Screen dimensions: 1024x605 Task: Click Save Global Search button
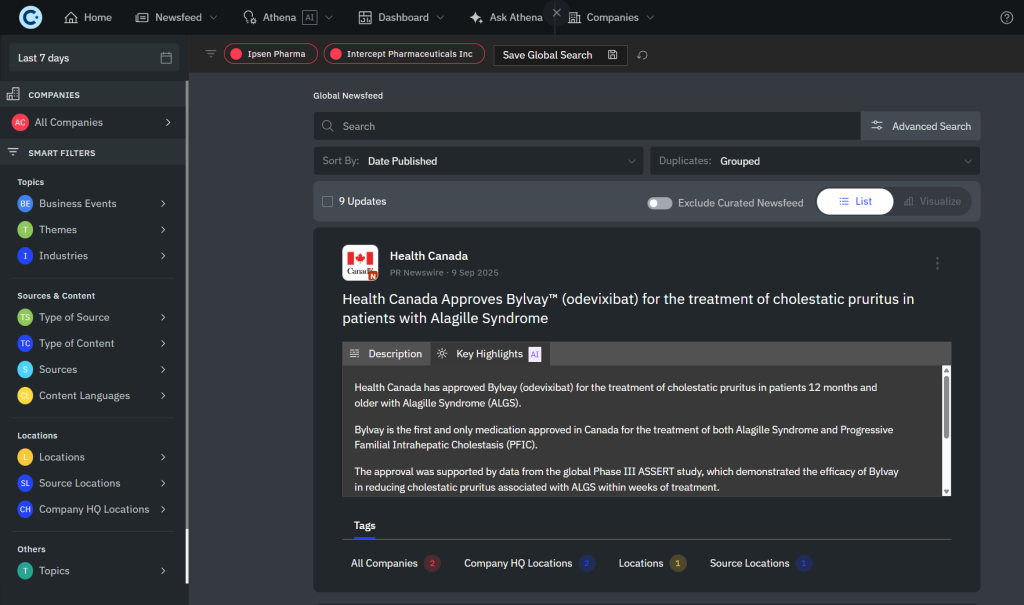point(560,55)
